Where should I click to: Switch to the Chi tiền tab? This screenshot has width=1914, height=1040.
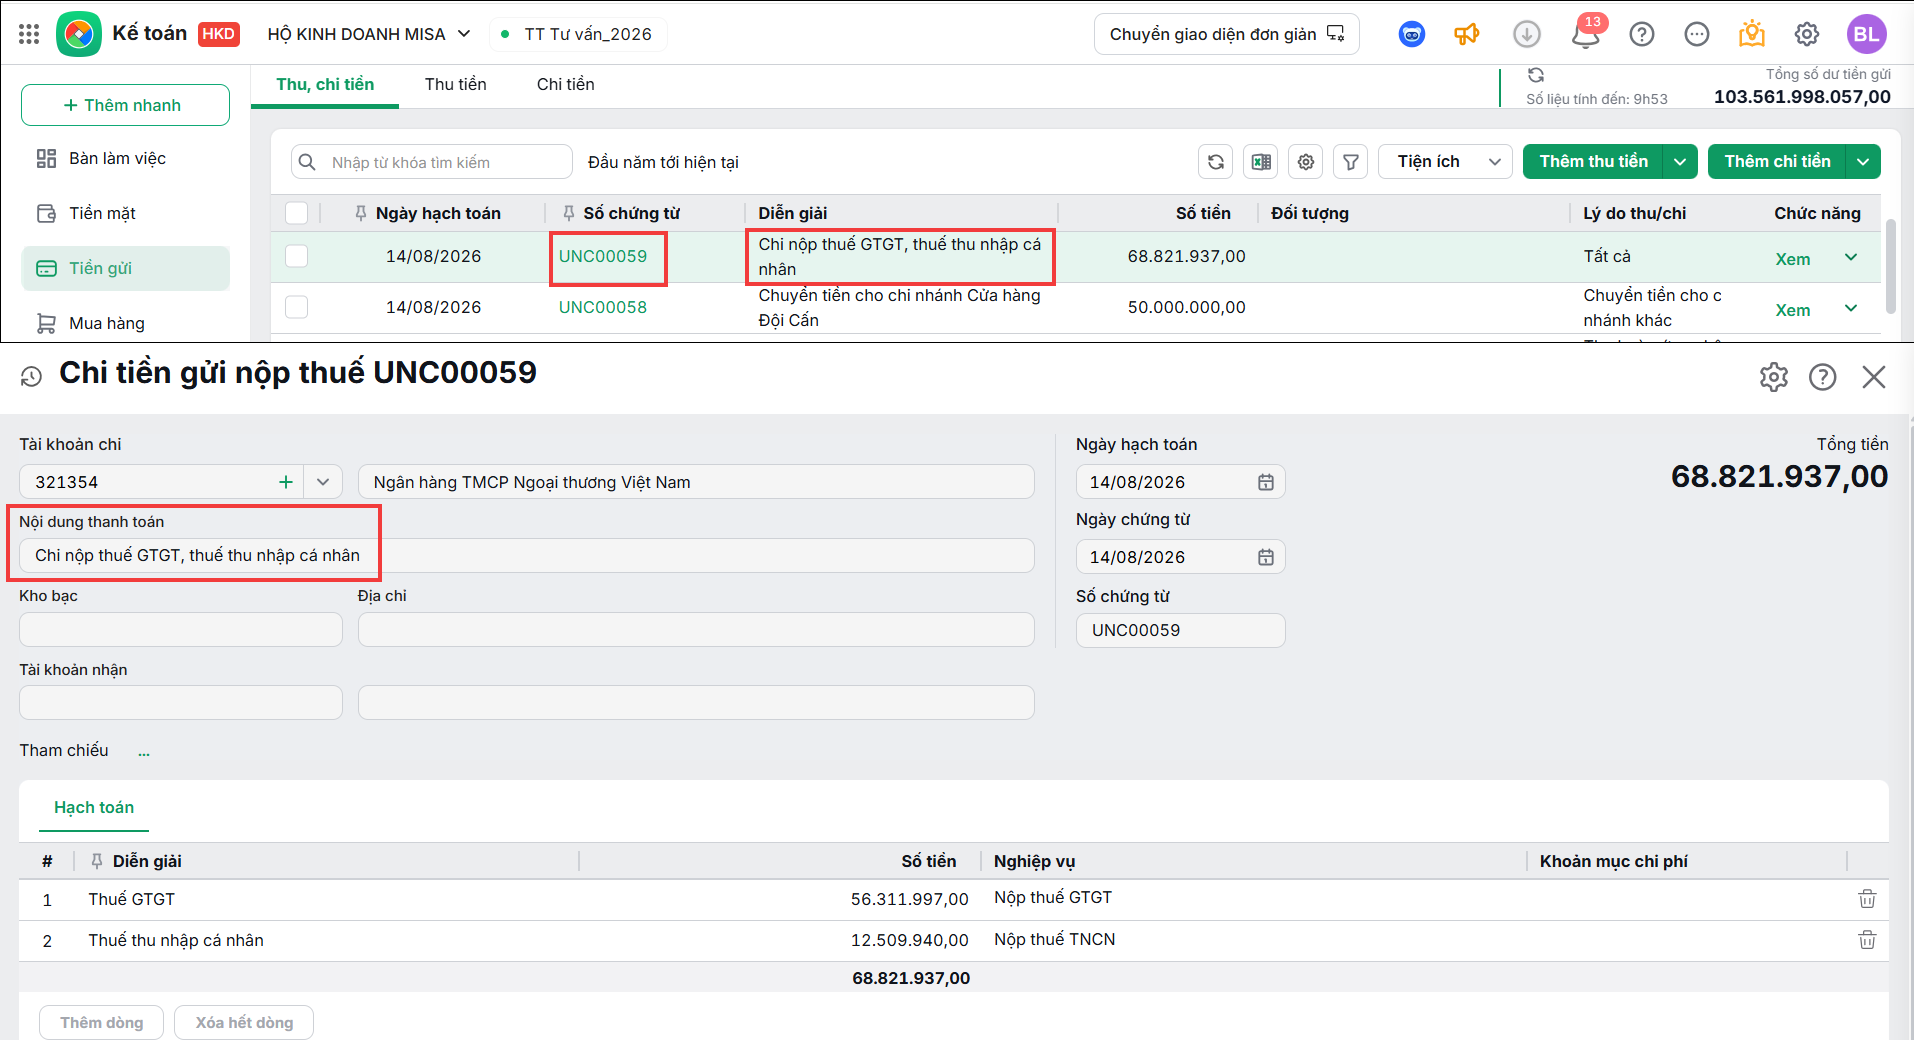pos(566,85)
